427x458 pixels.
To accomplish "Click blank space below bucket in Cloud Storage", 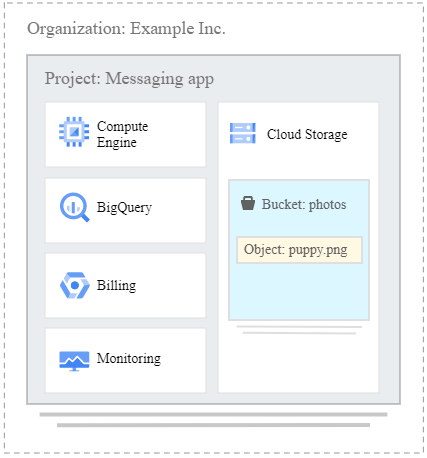I will pyautogui.click(x=298, y=363).
